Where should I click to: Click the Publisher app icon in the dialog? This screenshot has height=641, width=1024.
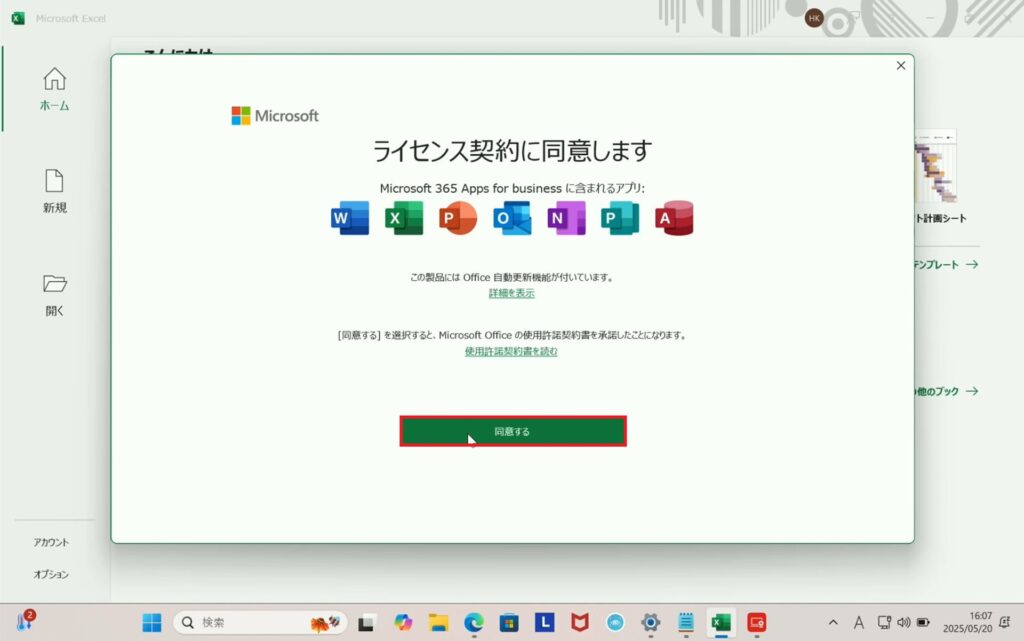click(x=620, y=218)
